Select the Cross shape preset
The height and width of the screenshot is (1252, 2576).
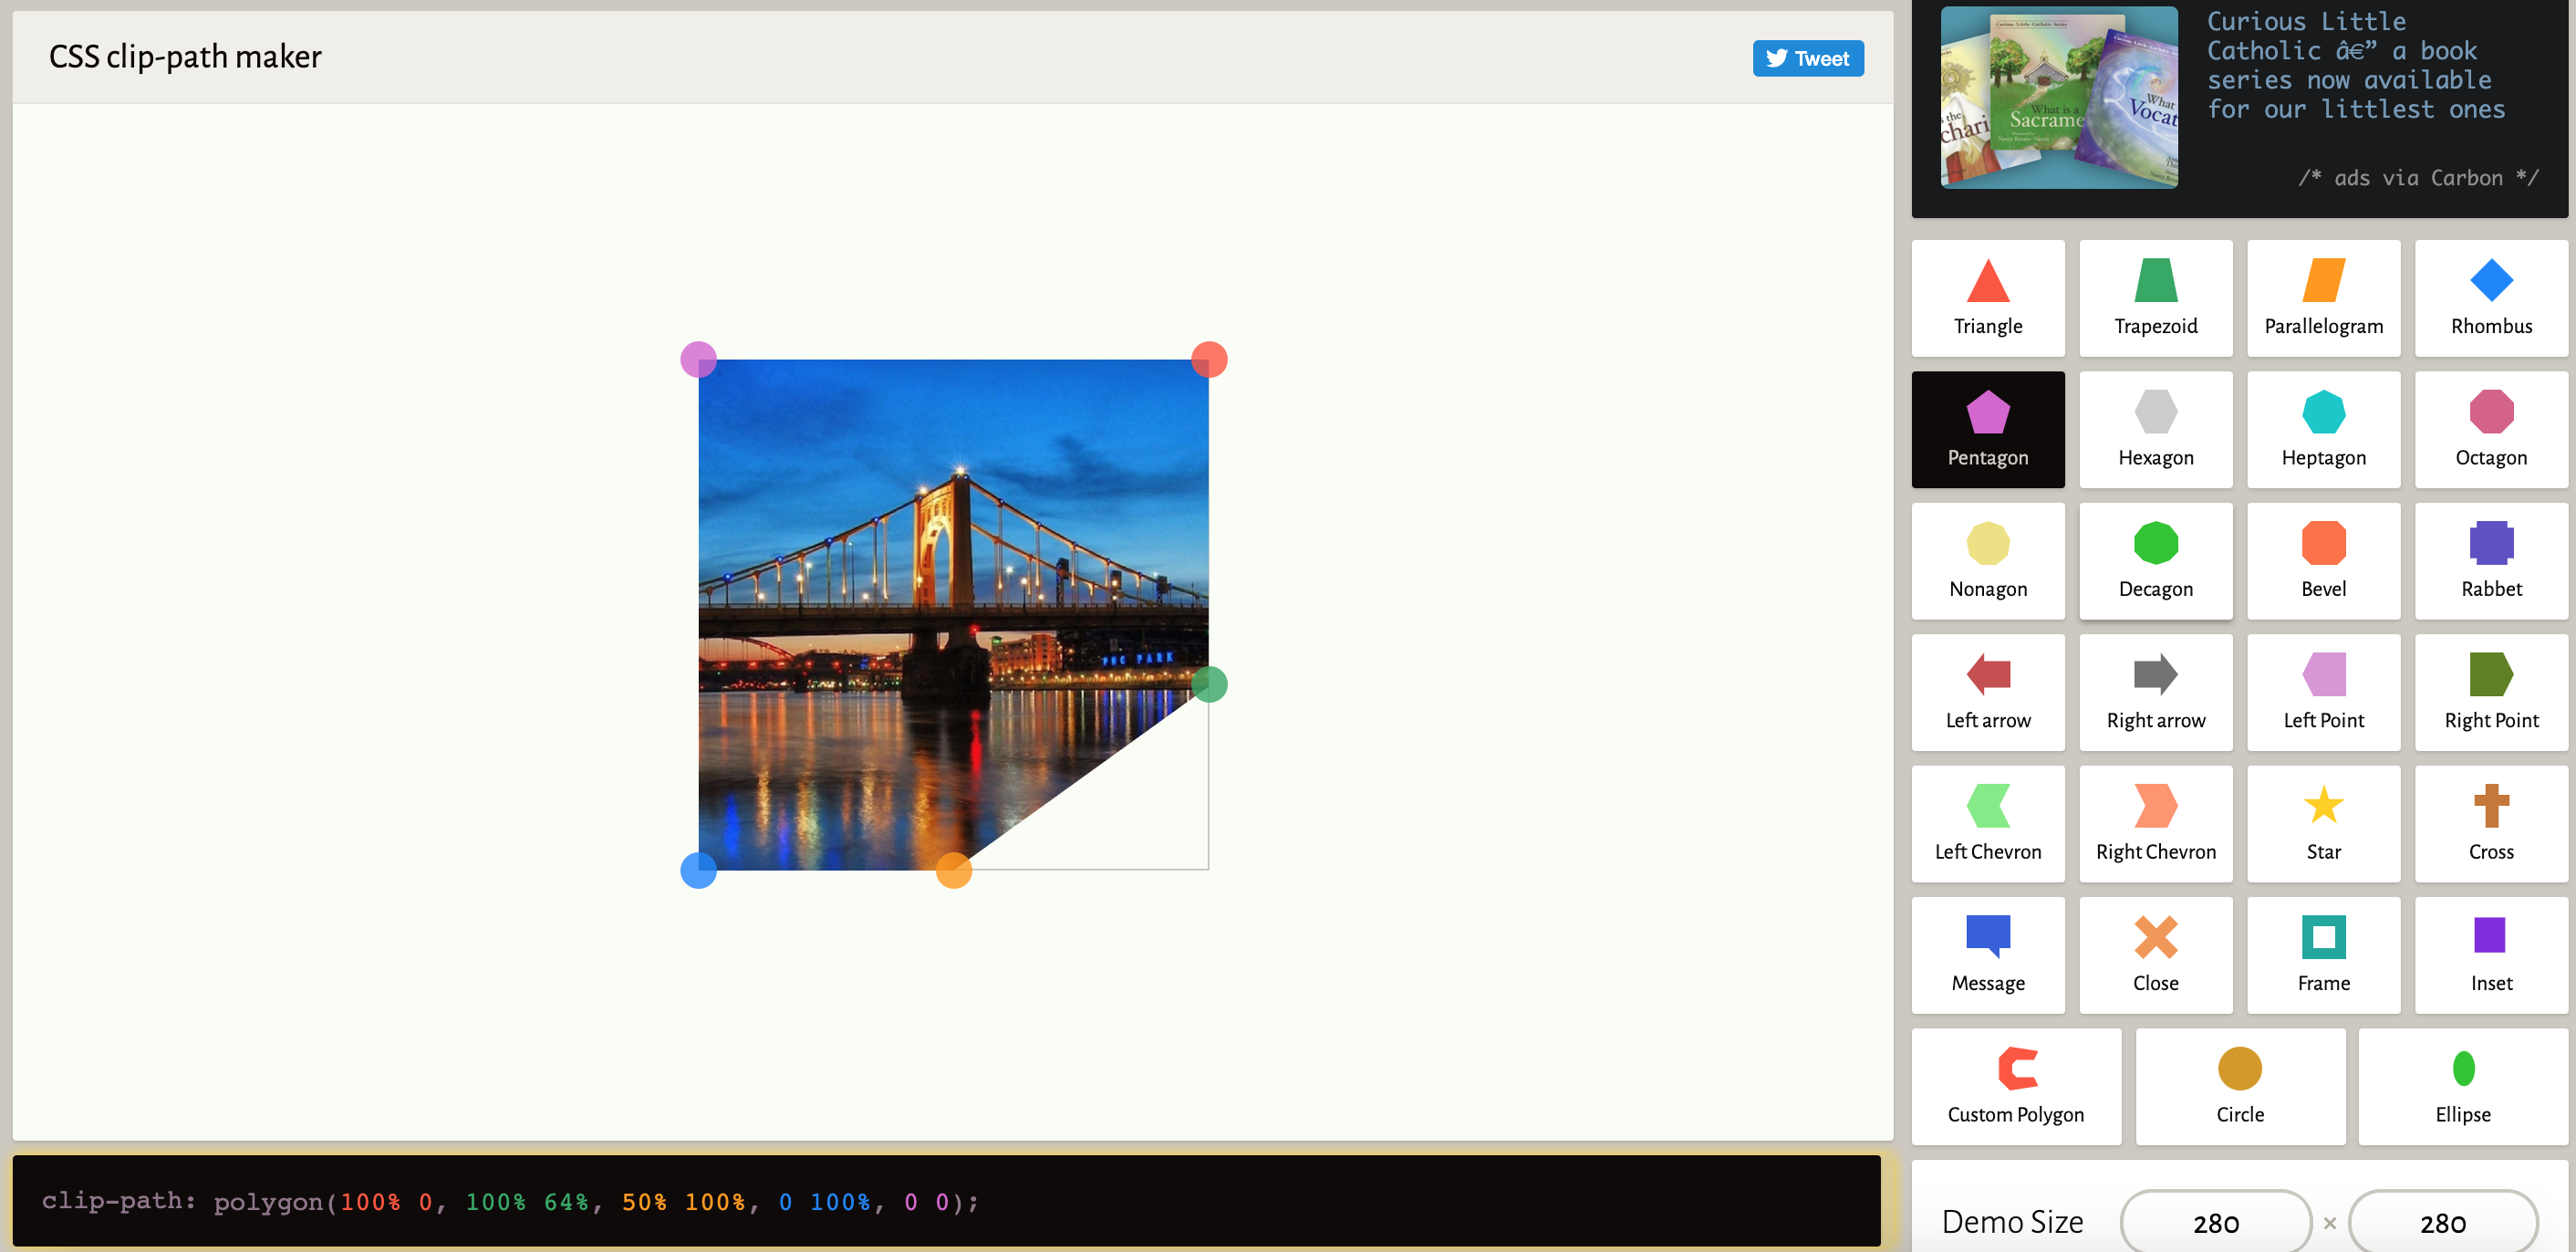point(2490,823)
